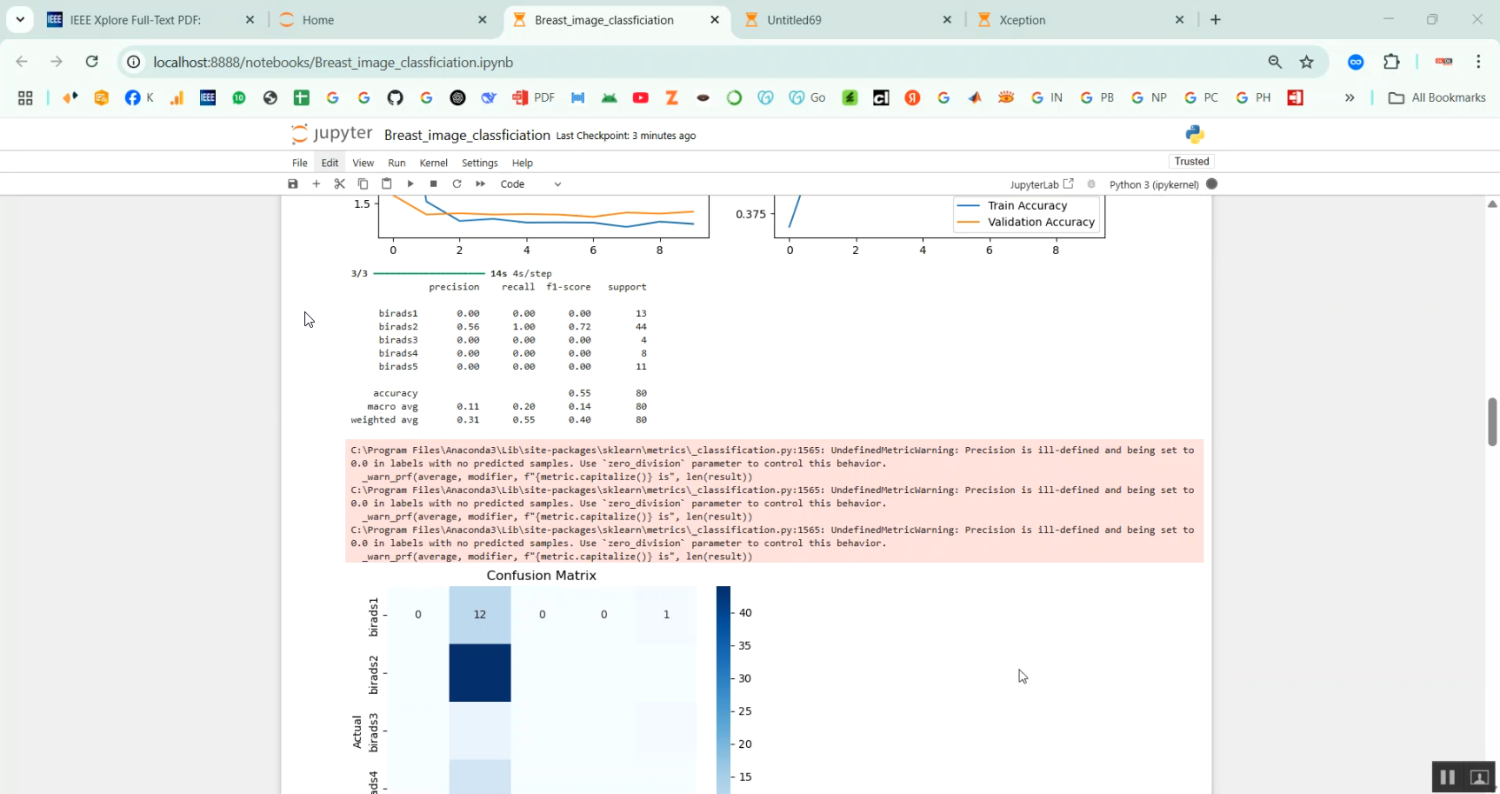Restart the kernel using the circular arrow icon
1500x794 pixels.
click(x=457, y=184)
